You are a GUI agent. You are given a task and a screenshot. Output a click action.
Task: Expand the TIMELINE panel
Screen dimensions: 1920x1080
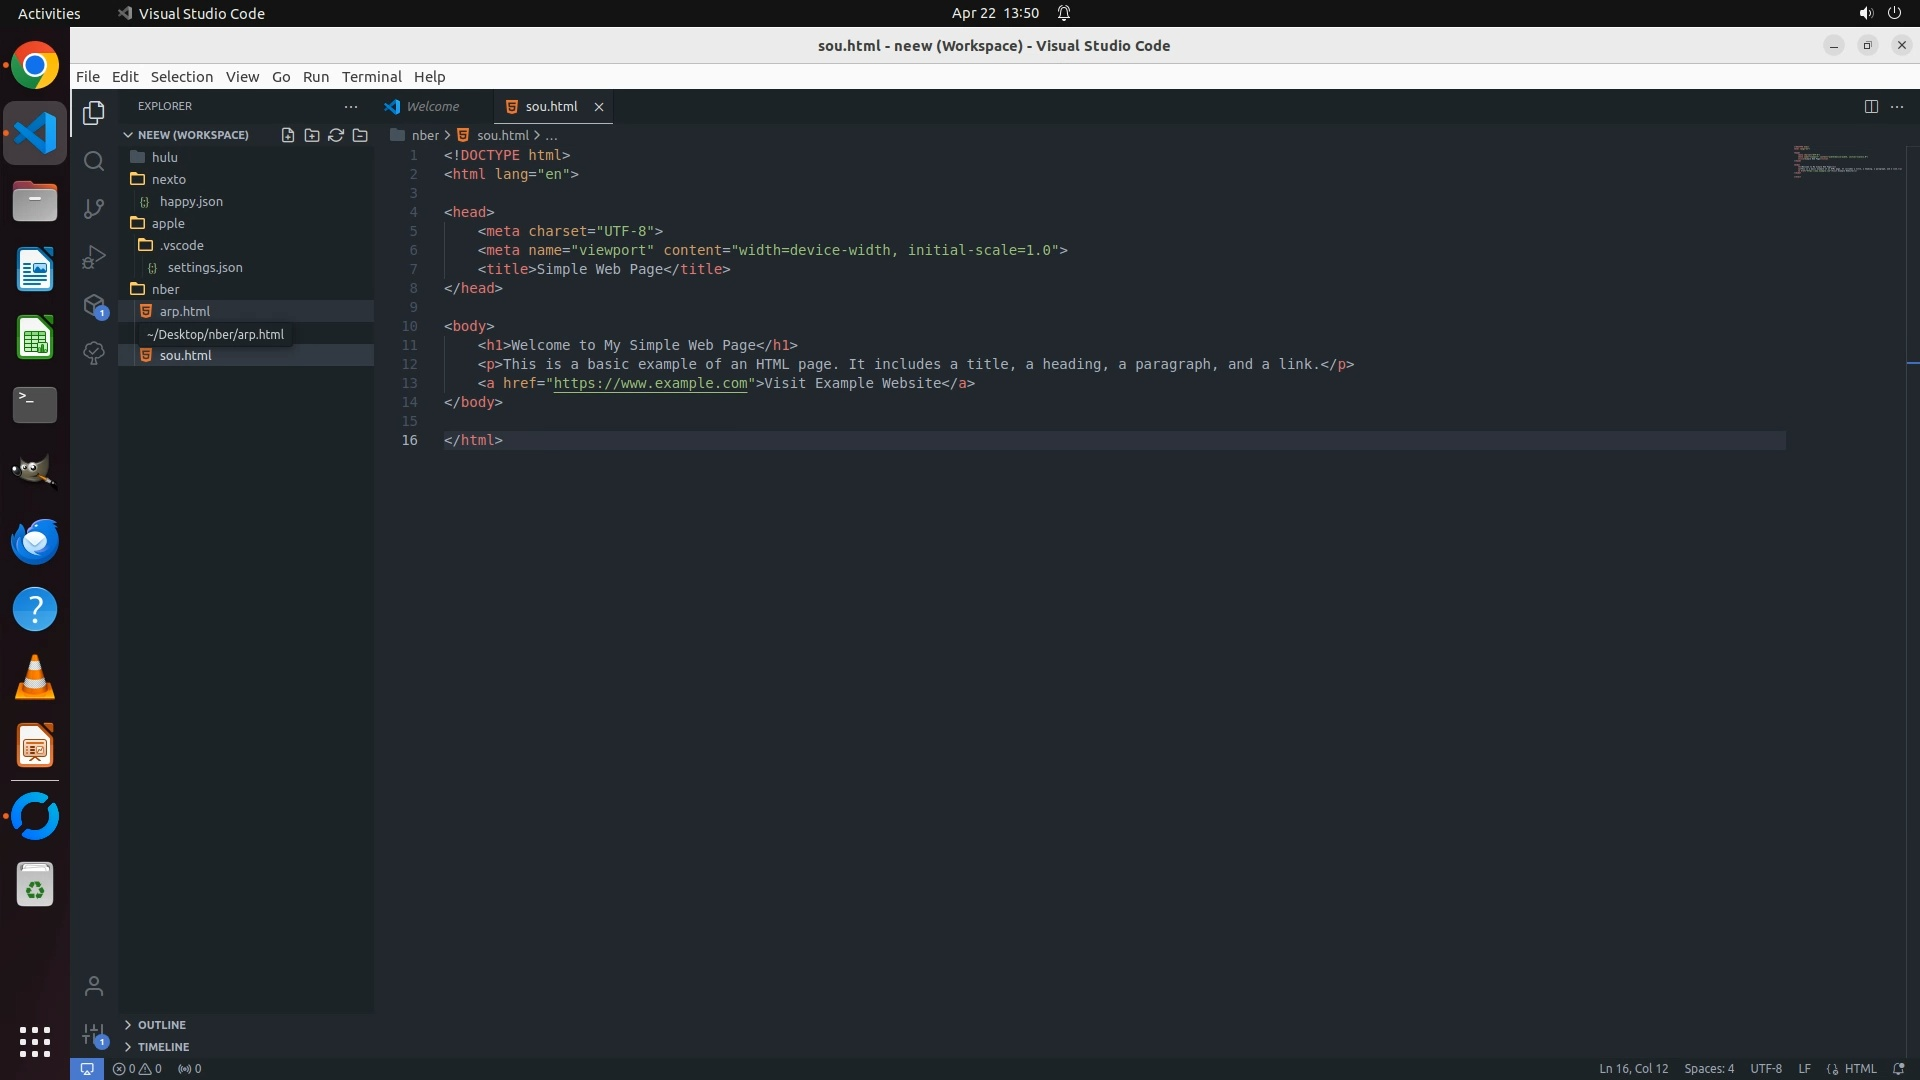click(163, 1047)
